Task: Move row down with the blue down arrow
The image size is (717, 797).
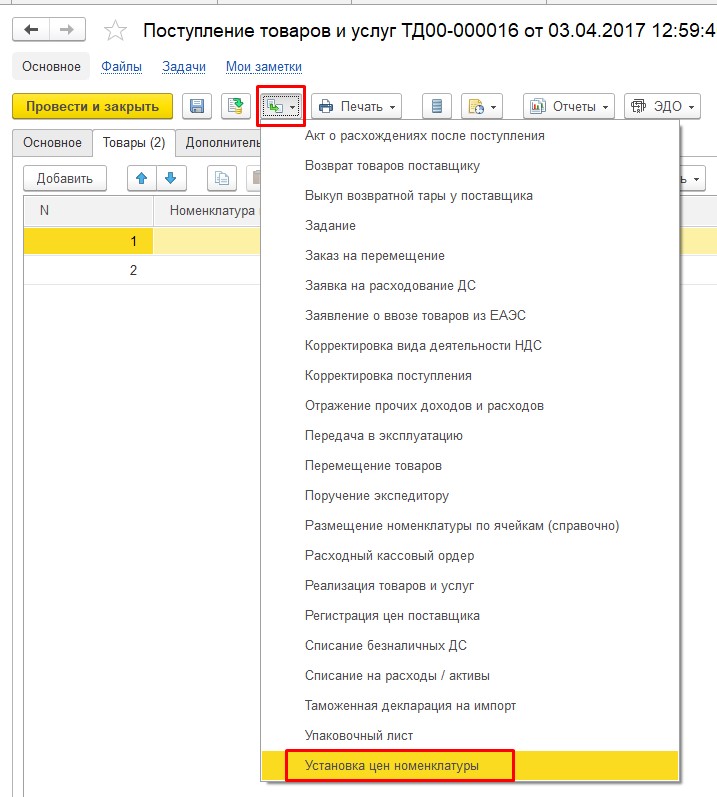Action: [171, 178]
